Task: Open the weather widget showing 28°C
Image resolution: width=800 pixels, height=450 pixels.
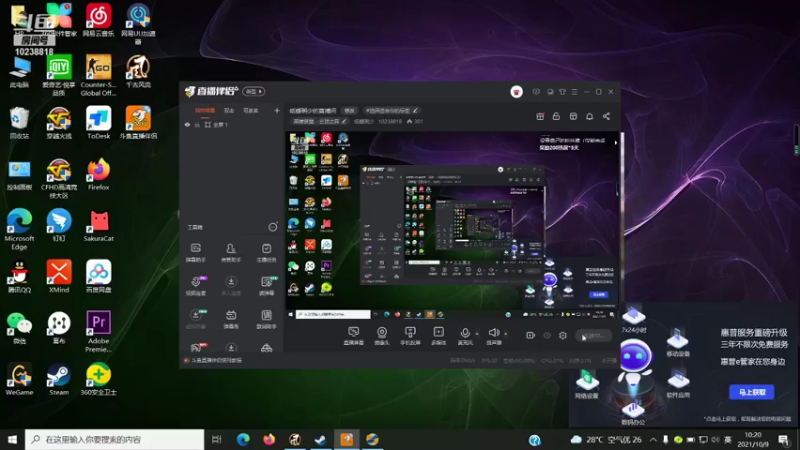Action: [x=606, y=439]
